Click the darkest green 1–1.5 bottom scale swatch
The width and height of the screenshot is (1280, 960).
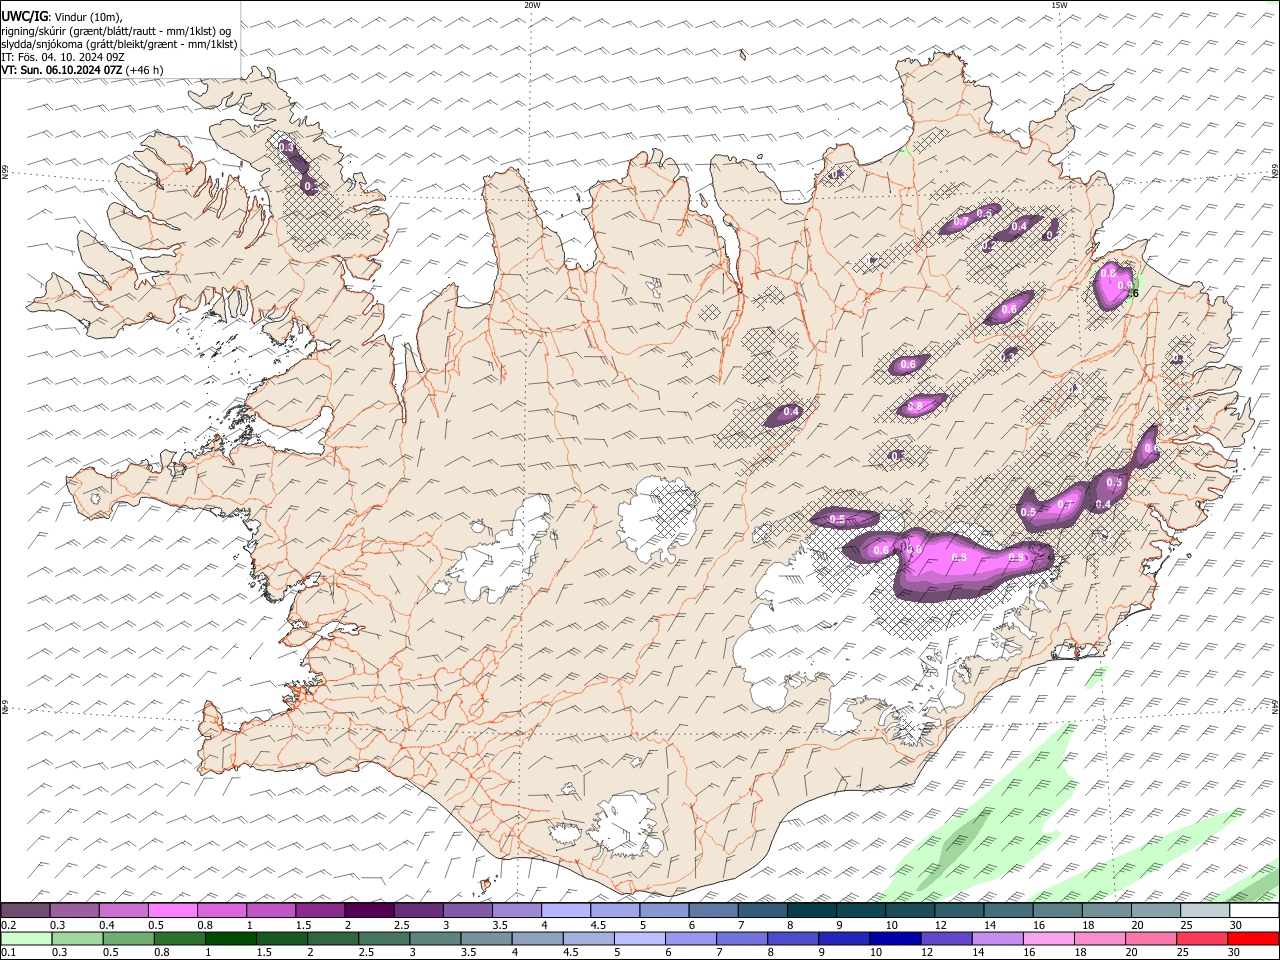coord(230,938)
